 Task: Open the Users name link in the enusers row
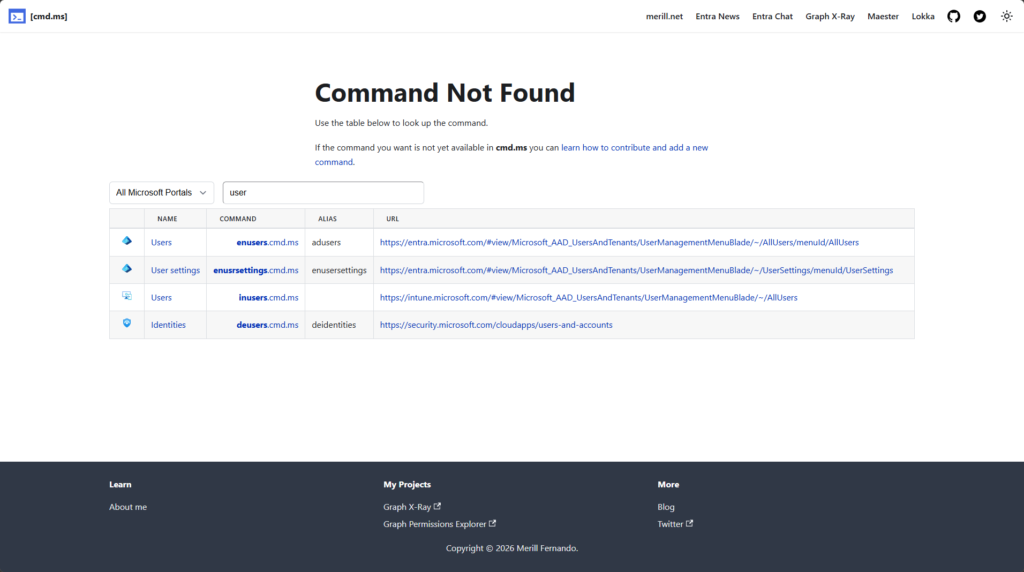click(x=161, y=242)
